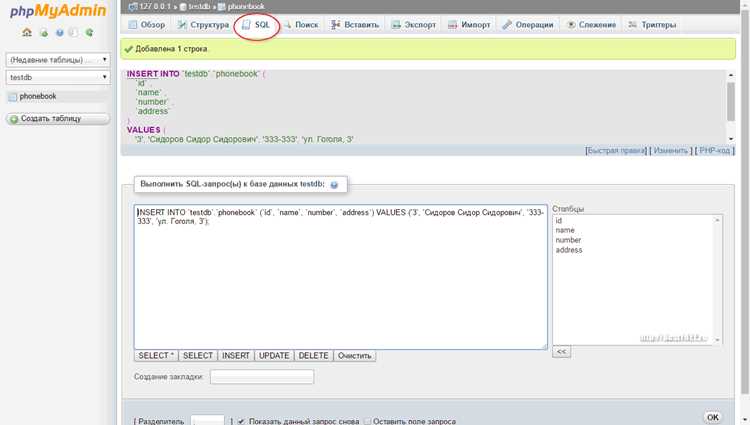The width and height of the screenshot is (750, 425).
Task: Open the Триггеры tab
Action: point(652,24)
